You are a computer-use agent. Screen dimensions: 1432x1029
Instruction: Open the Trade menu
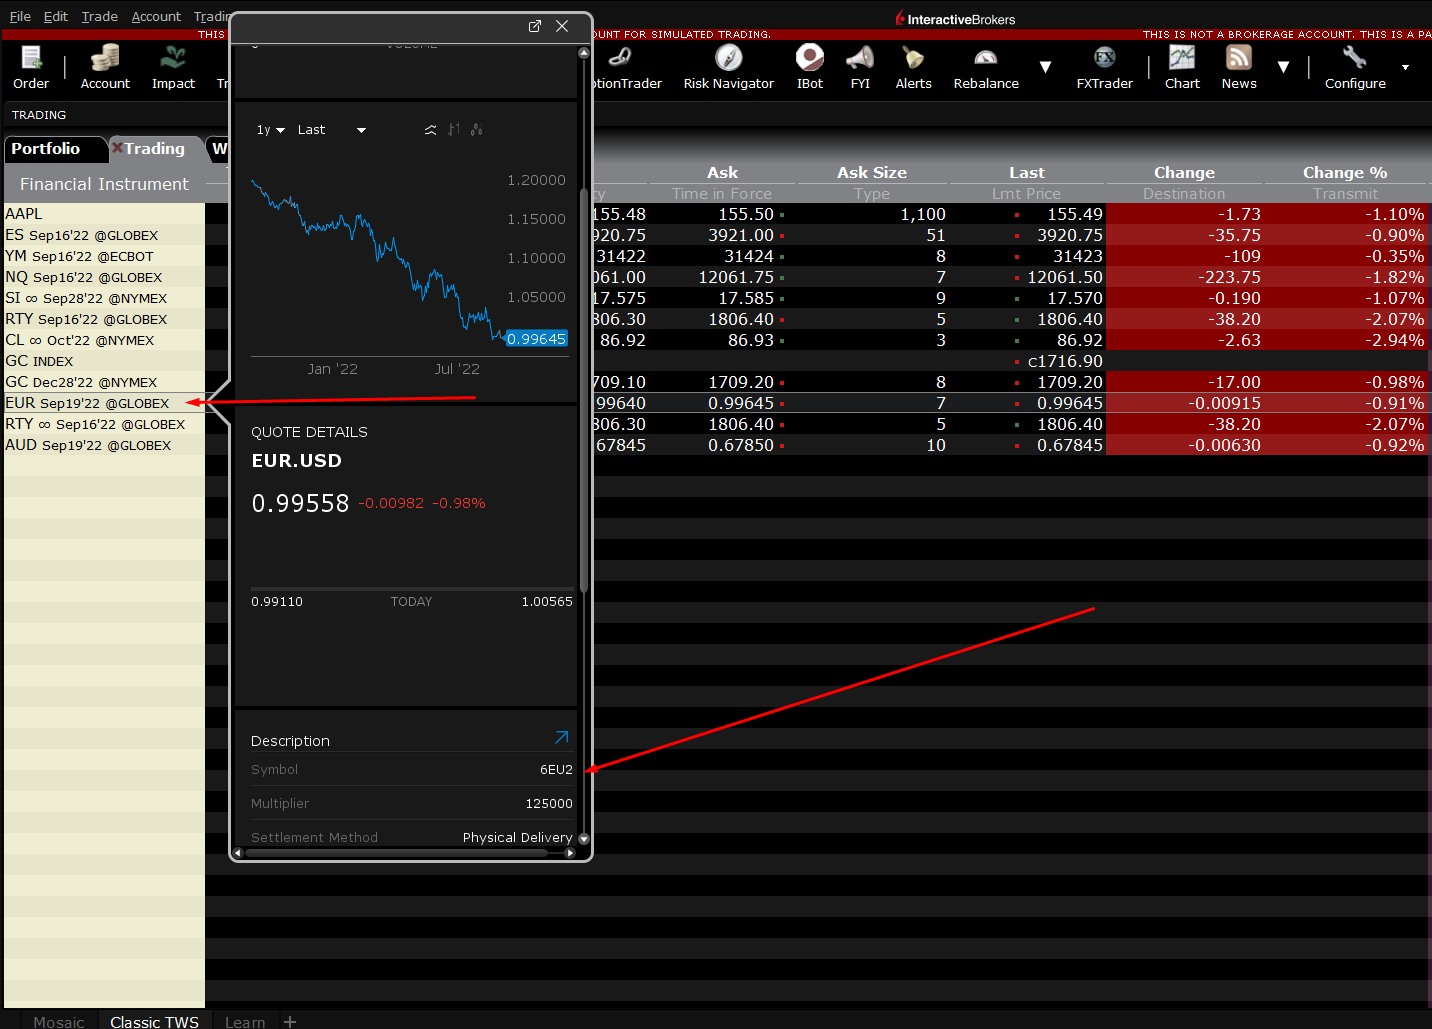click(x=99, y=16)
